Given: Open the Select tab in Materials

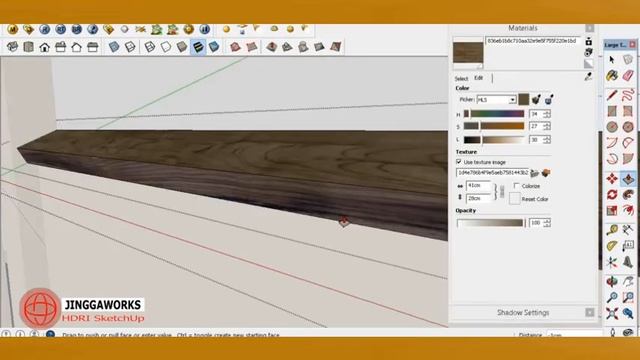Looking at the screenshot, I should click(x=461, y=78).
